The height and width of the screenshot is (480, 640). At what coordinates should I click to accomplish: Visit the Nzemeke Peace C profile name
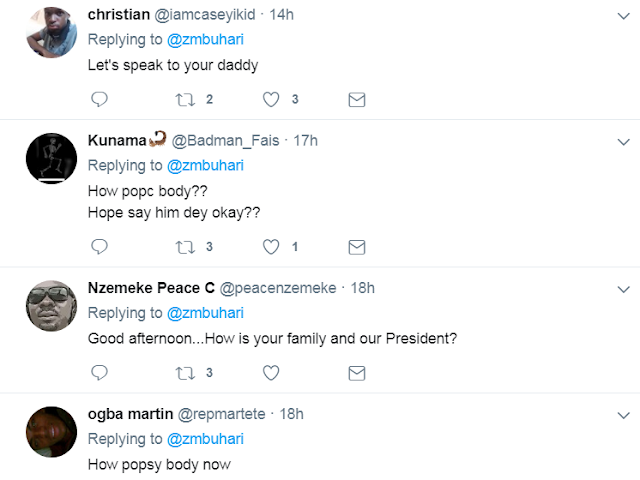[151, 288]
